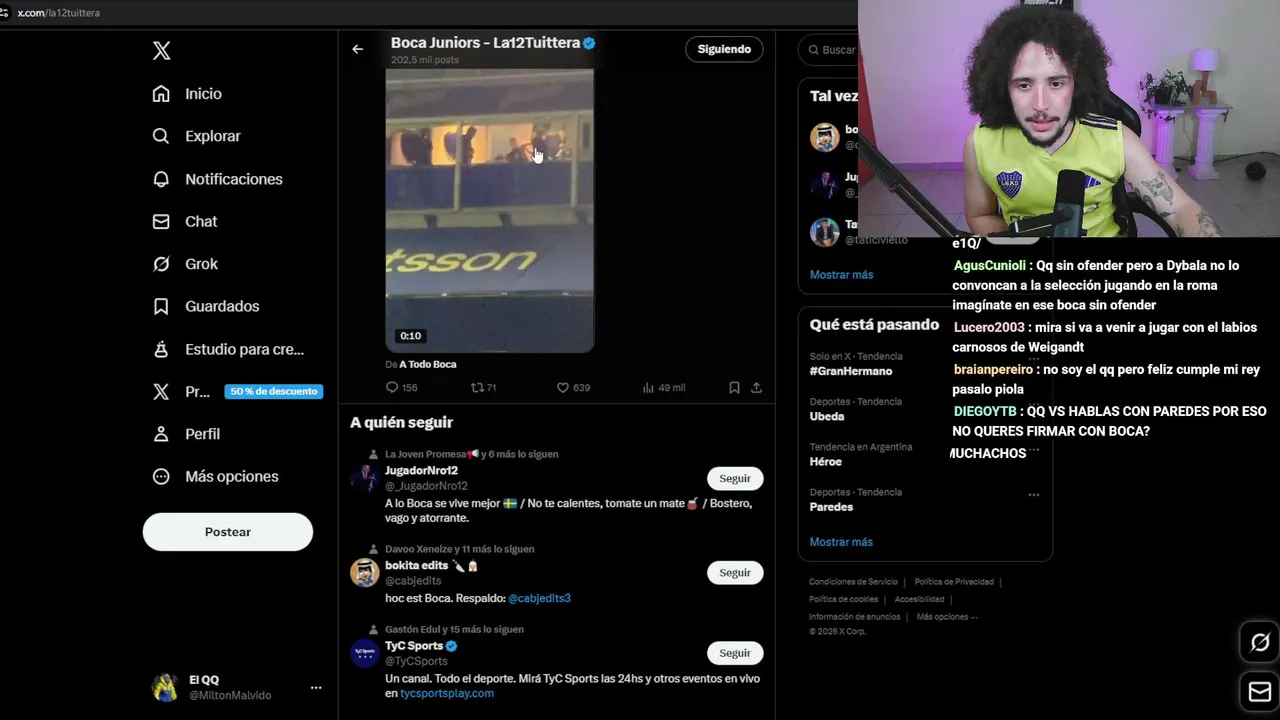1280x720 pixels.
Task: Click Mostrar más under Tal vez te guste
Action: [841, 274]
